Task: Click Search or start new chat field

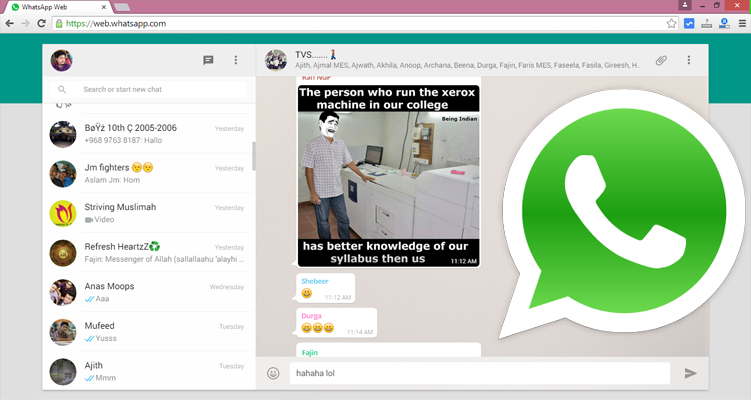Action: [148, 90]
